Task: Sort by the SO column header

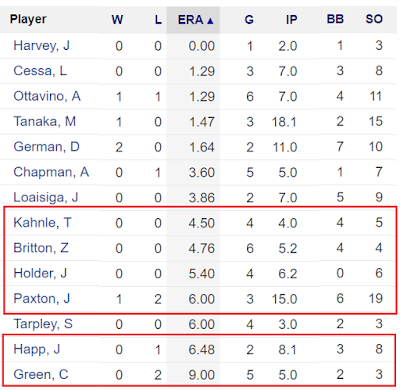Action: [374, 19]
